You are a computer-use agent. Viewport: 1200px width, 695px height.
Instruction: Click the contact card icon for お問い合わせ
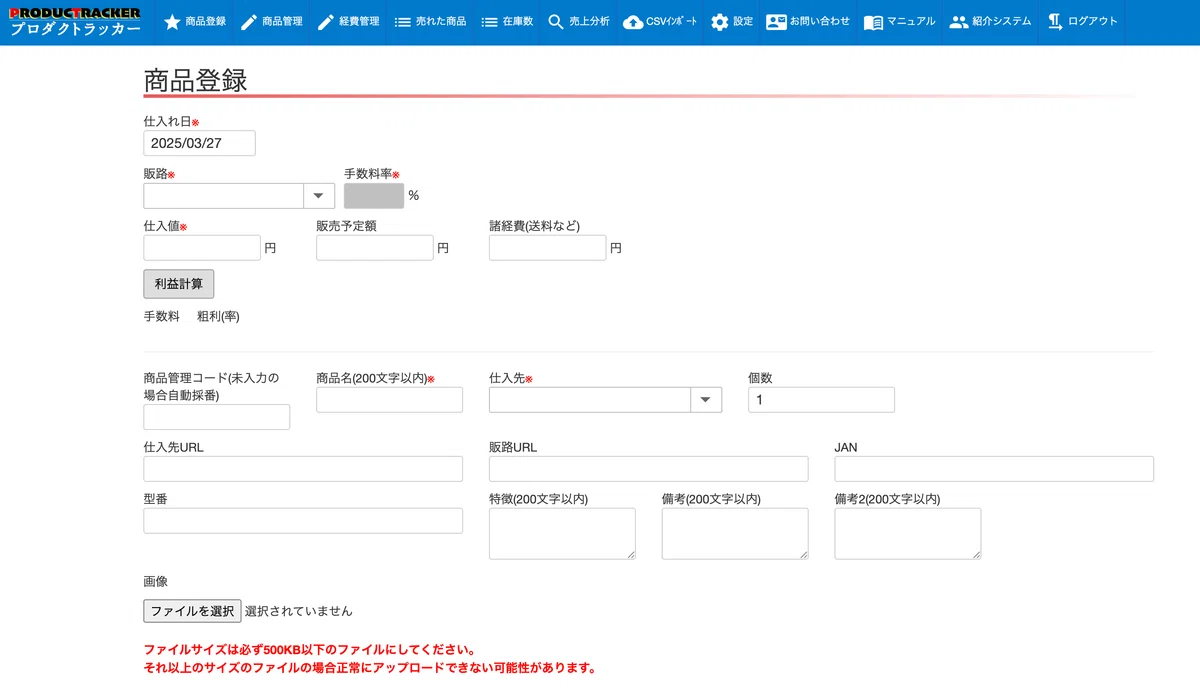point(776,22)
